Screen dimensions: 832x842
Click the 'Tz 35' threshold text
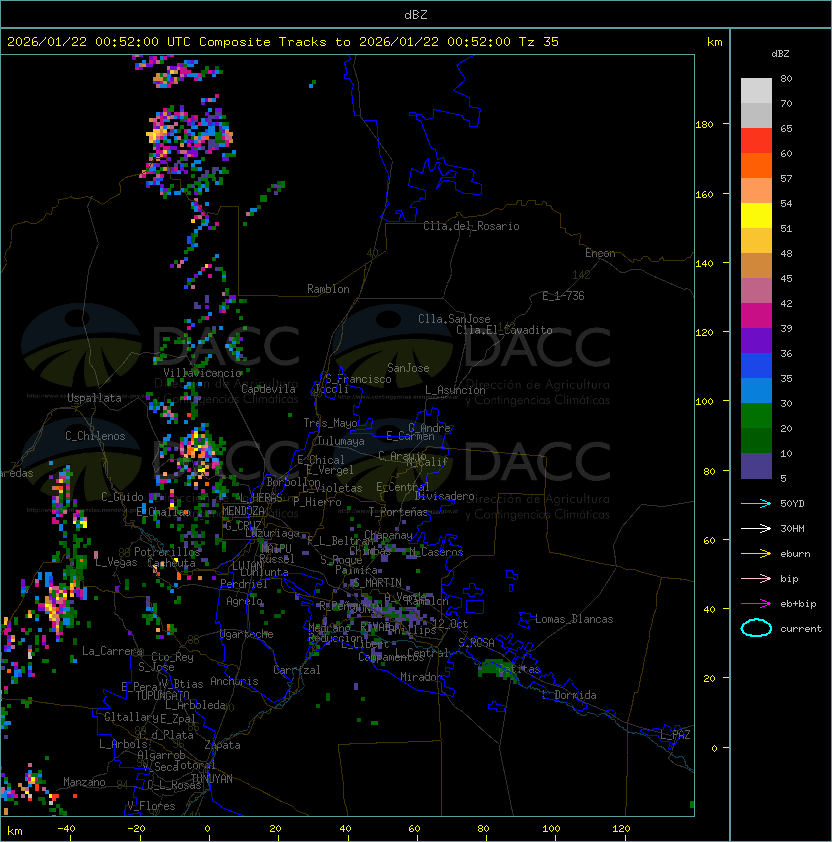tap(539, 42)
